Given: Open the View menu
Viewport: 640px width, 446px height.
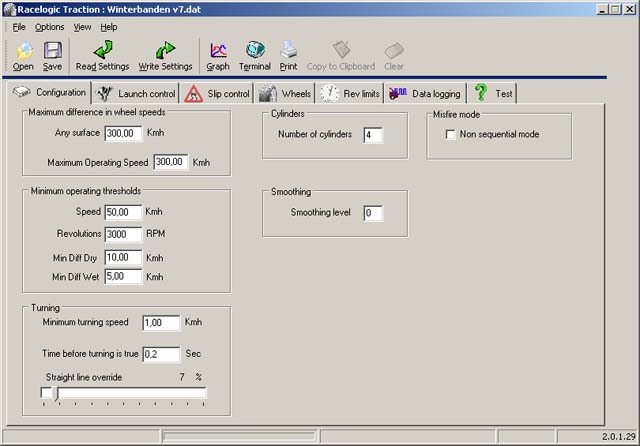Looking at the screenshot, I should tap(82, 27).
